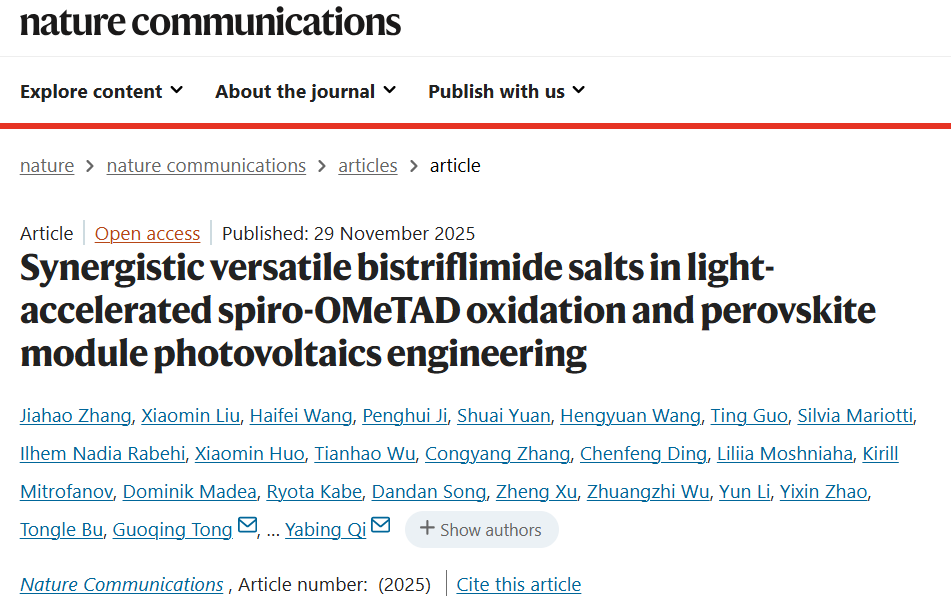Go to nature breadcrumb link
This screenshot has width=951, height=609.
47,166
